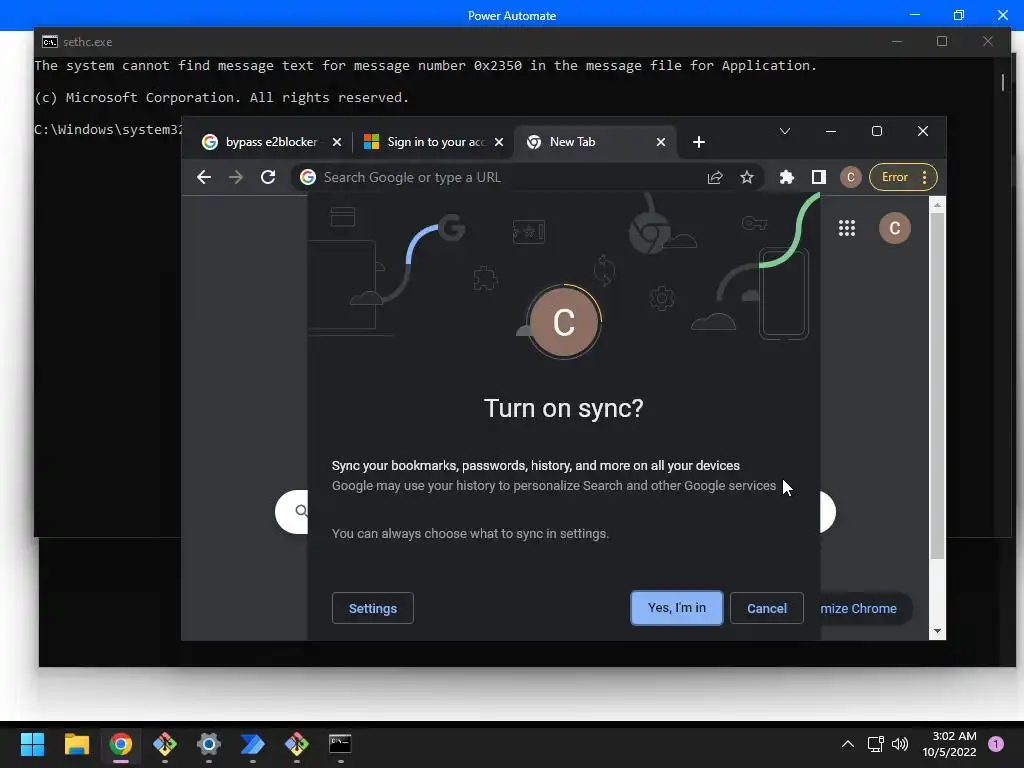Screen dimensions: 1024x768
Task: Minimize the Chrome window
Action: click(x=831, y=131)
